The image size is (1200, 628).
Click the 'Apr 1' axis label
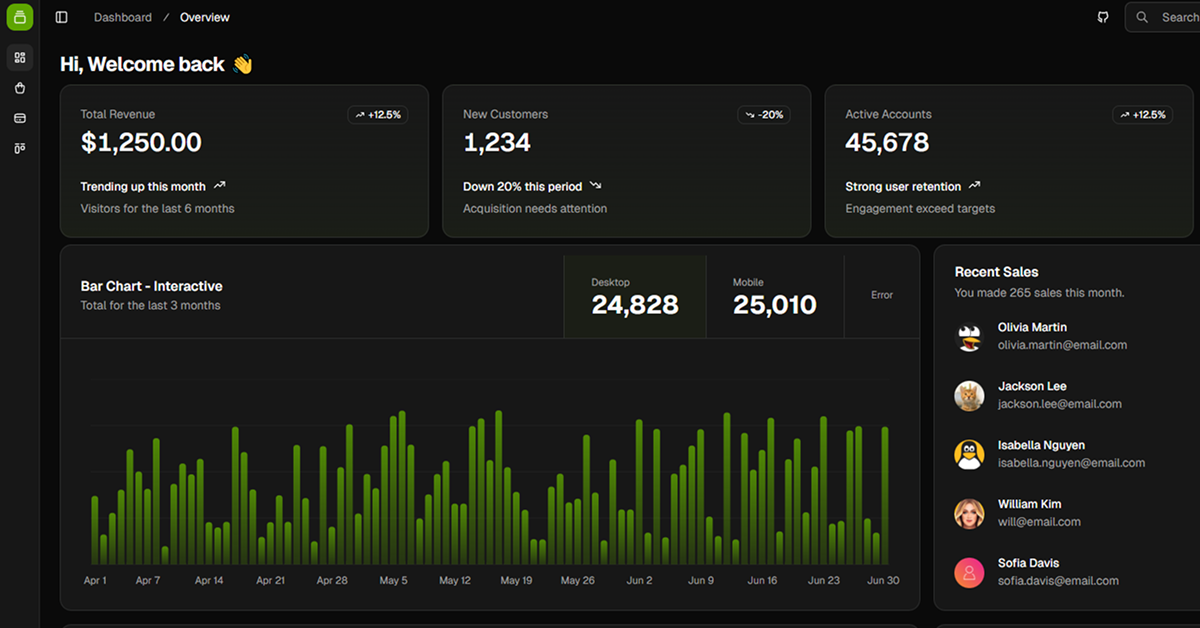(95, 581)
